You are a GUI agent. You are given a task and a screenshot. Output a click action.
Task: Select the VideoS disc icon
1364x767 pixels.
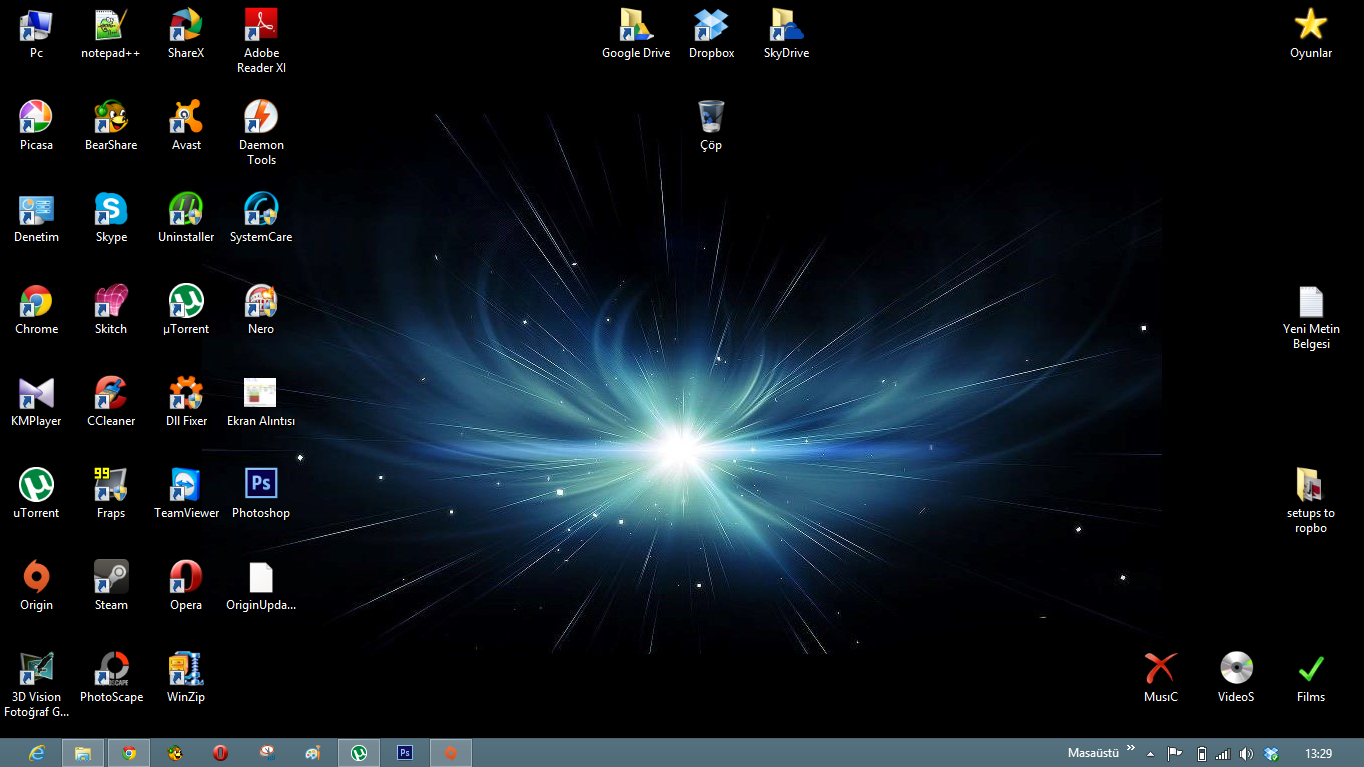[x=1236, y=677]
